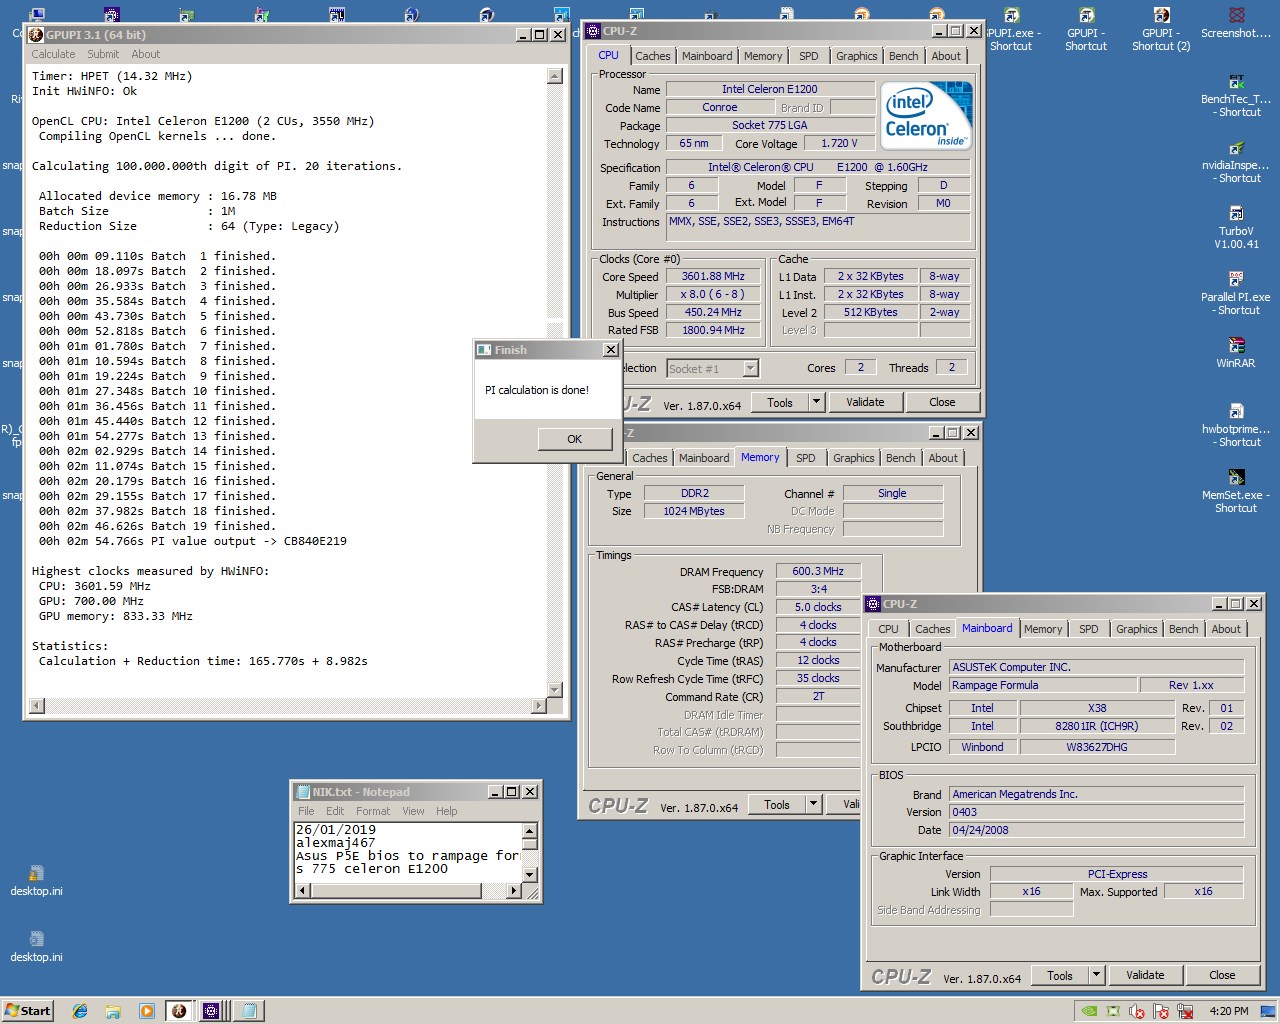This screenshot has width=1280, height=1024.
Task: Open the Screenshot desktop icon
Action: [x=1236, y=24]
